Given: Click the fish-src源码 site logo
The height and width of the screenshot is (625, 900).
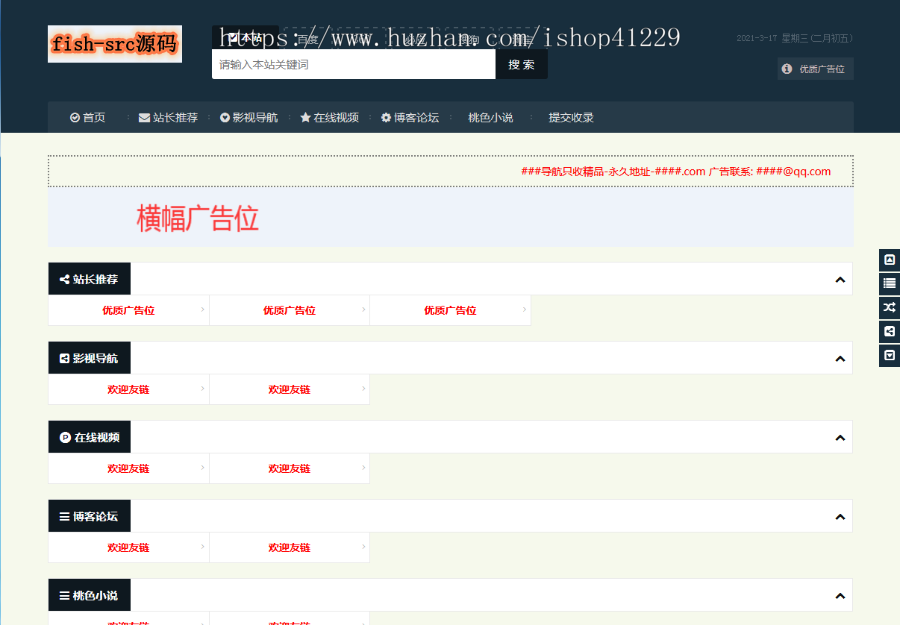Looking at the screenshot, I should (115, 44).
